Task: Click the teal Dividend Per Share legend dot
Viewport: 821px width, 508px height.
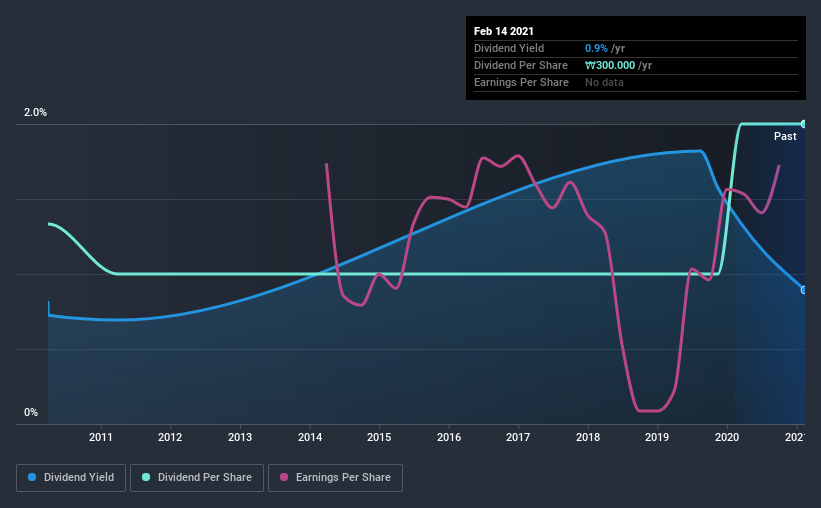Action: click(x=146, y=477)
